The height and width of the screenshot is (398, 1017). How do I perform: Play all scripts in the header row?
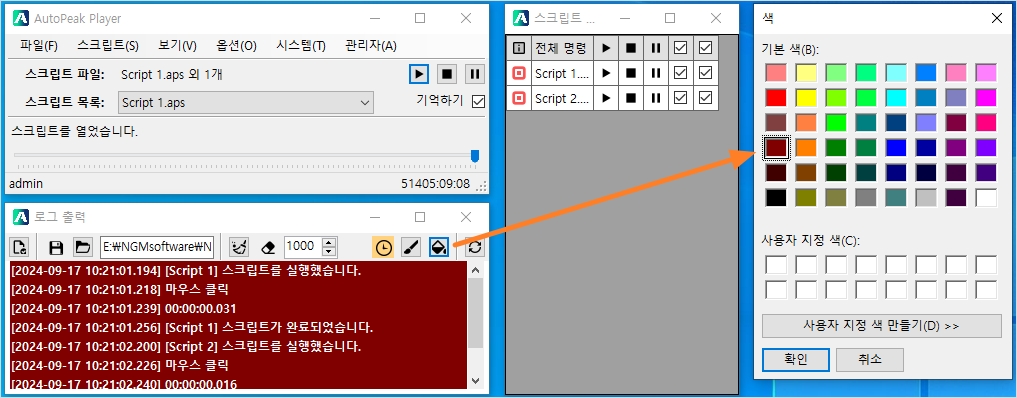(606, 47)
